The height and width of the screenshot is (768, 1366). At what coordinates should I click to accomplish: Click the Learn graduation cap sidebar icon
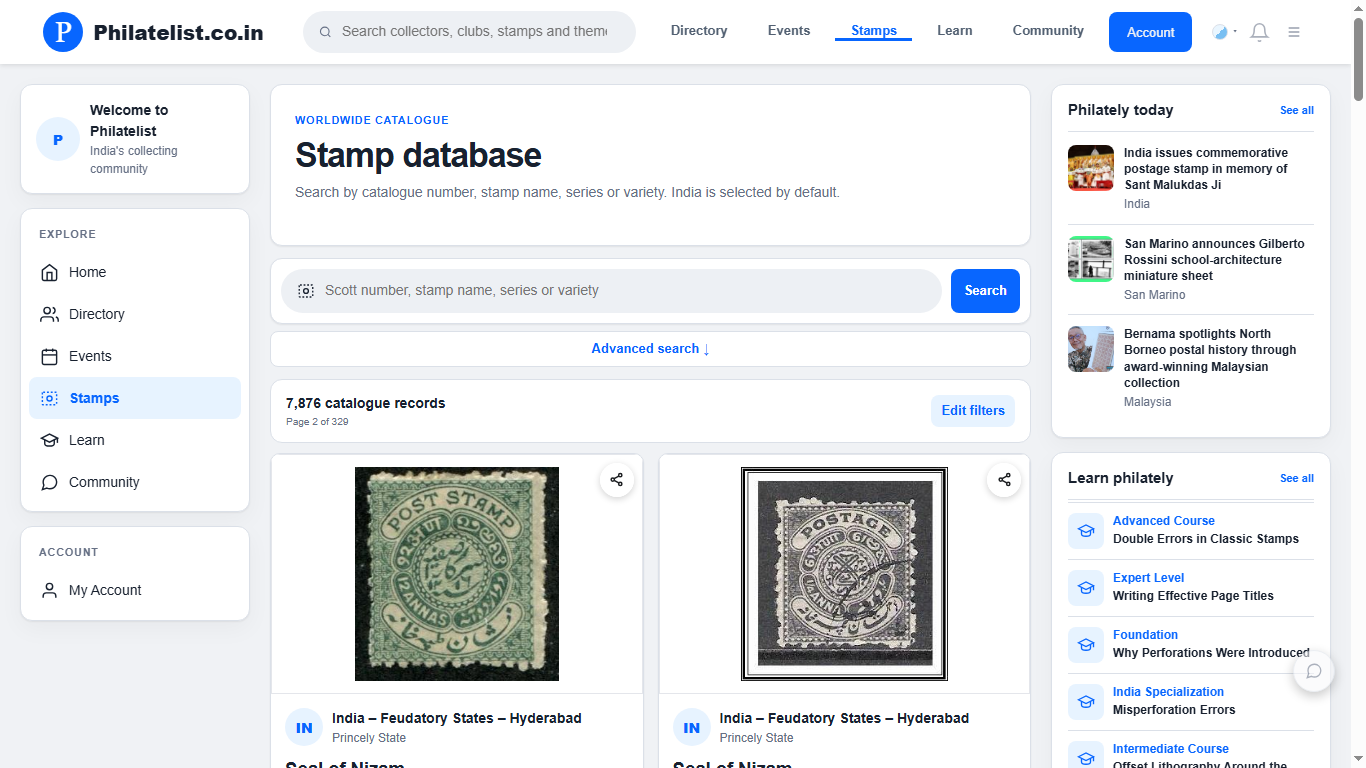tap(49, 440)
